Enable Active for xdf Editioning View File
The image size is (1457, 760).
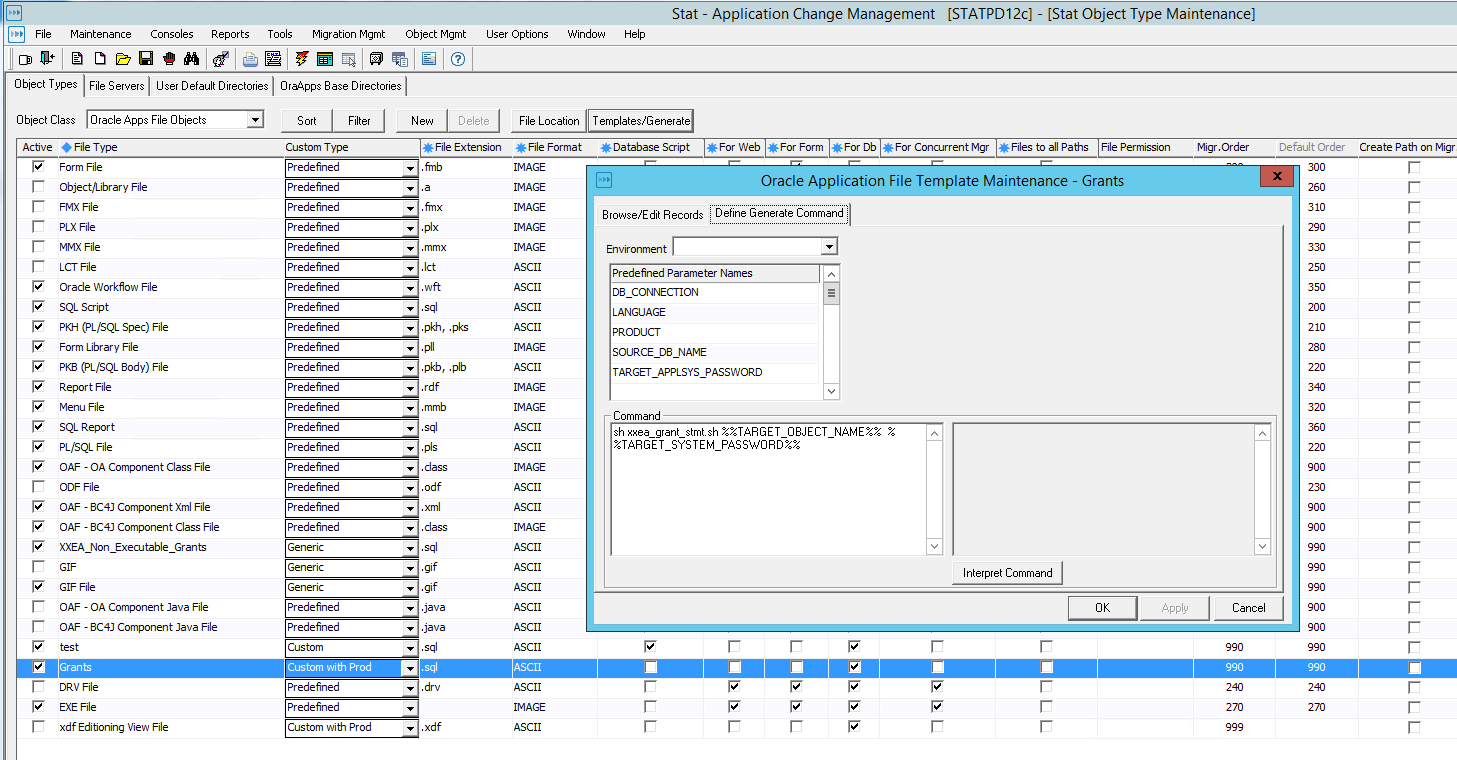[38, 727]
